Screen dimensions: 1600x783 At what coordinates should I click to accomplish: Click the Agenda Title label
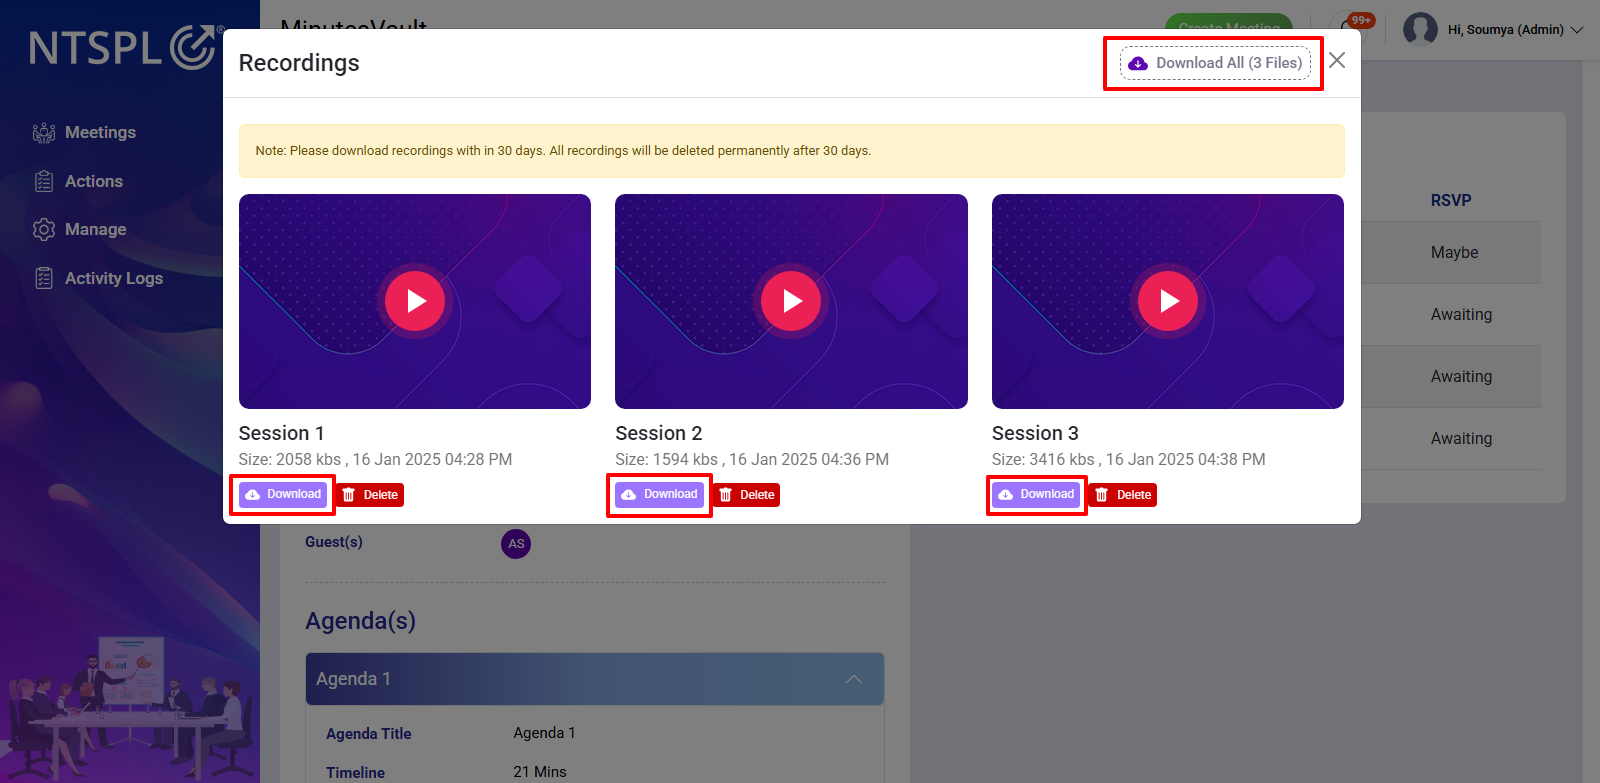[x=369, y=734]
